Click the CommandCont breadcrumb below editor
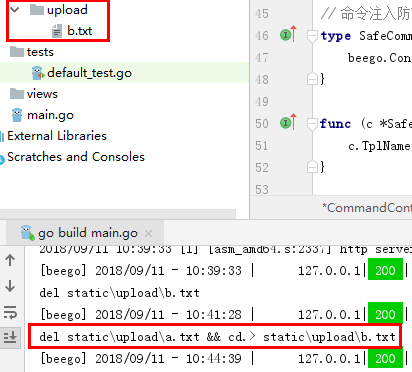 [x=367, y=208]
